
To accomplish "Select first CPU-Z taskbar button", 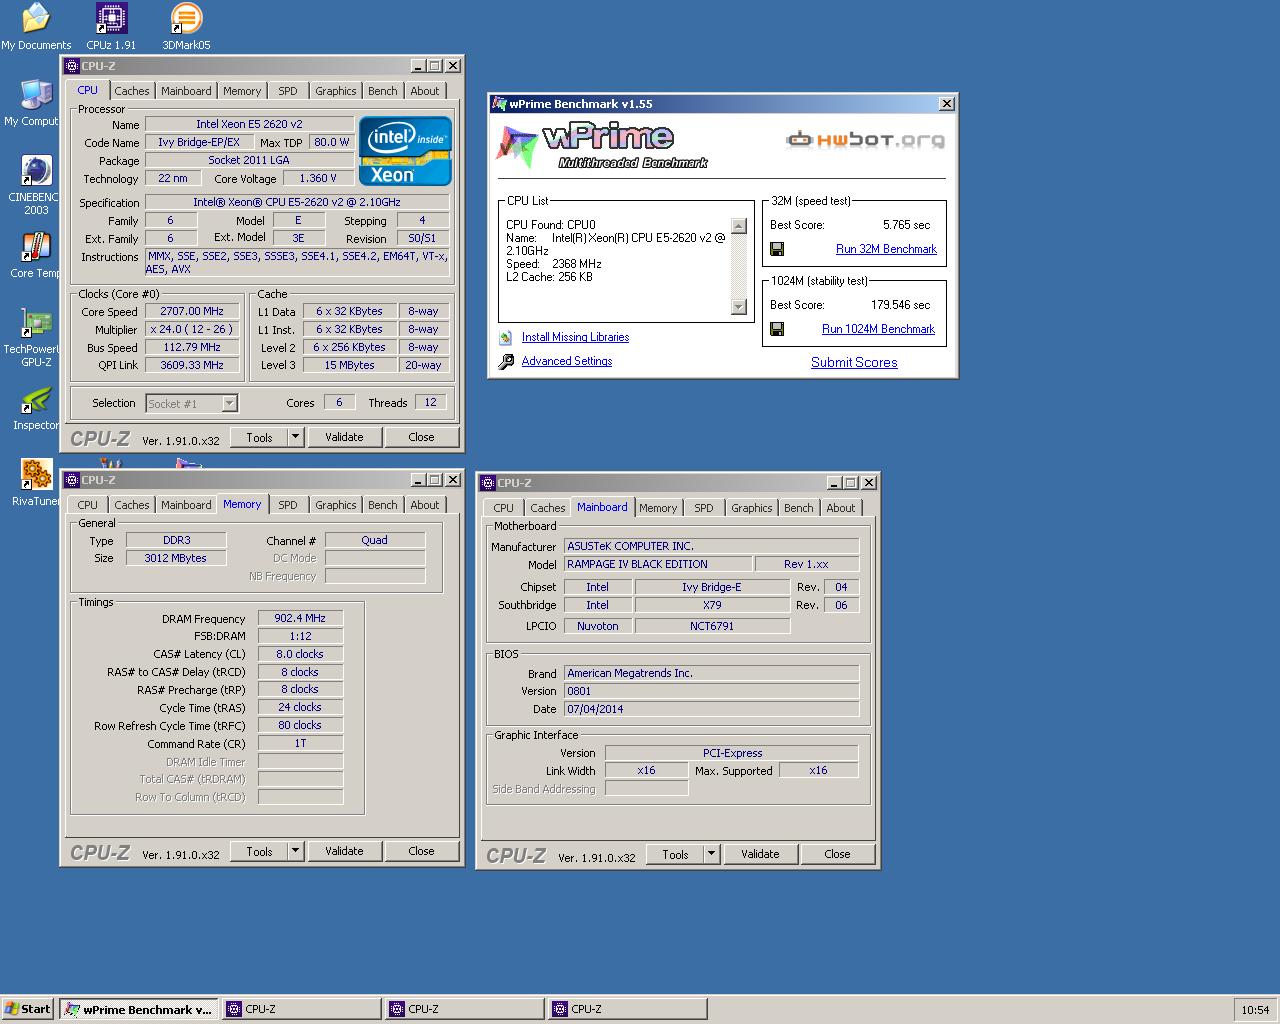I will point(300,1009).
